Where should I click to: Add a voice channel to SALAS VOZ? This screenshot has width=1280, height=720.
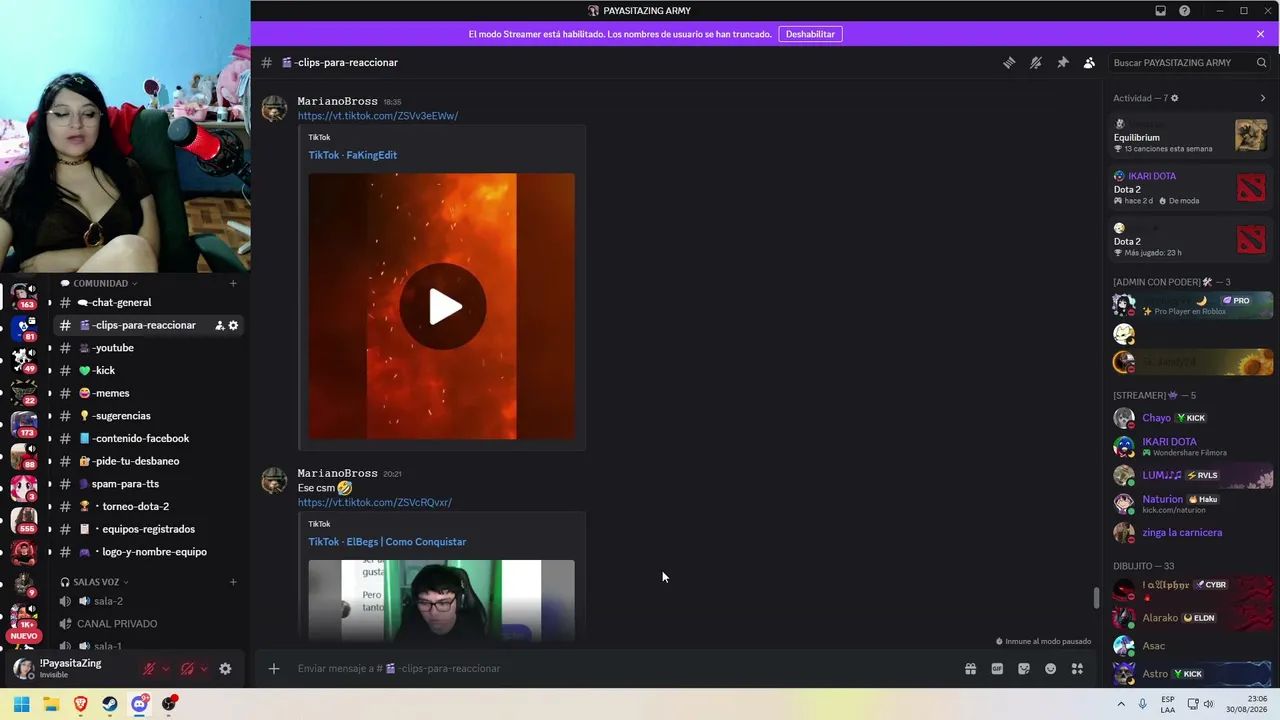[x=233, y=582]
